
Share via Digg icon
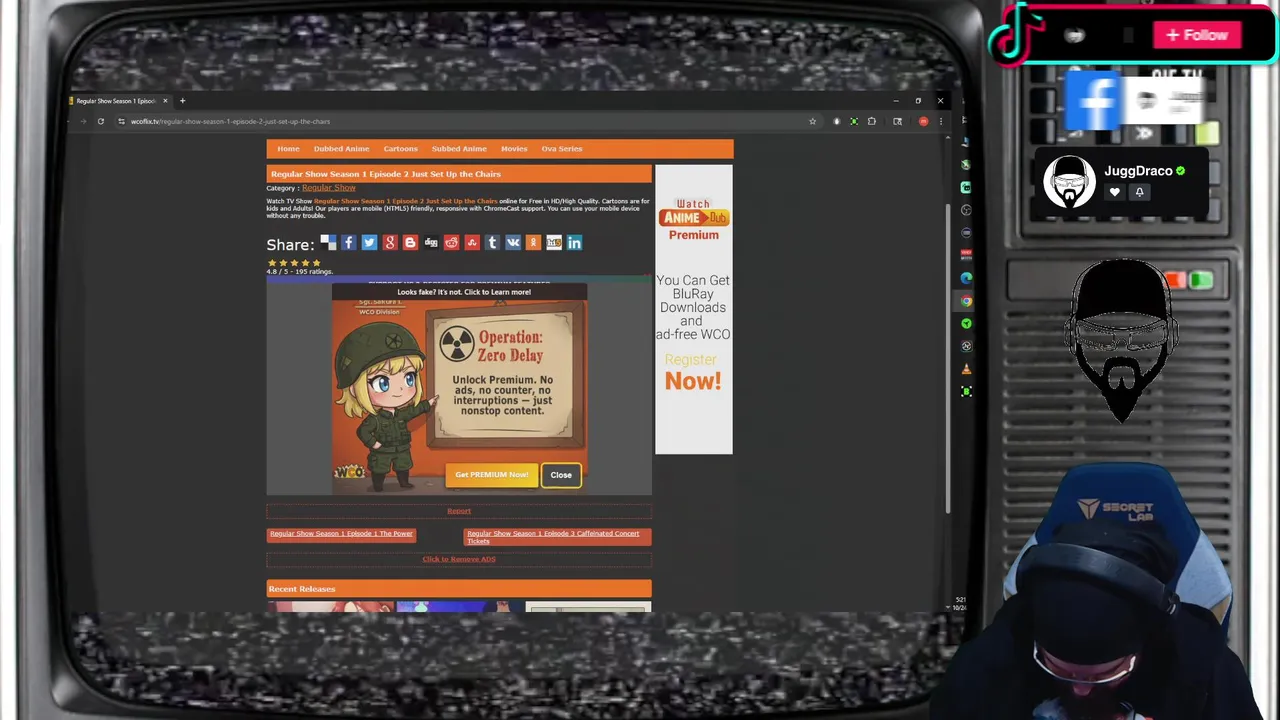pos(431,243)
